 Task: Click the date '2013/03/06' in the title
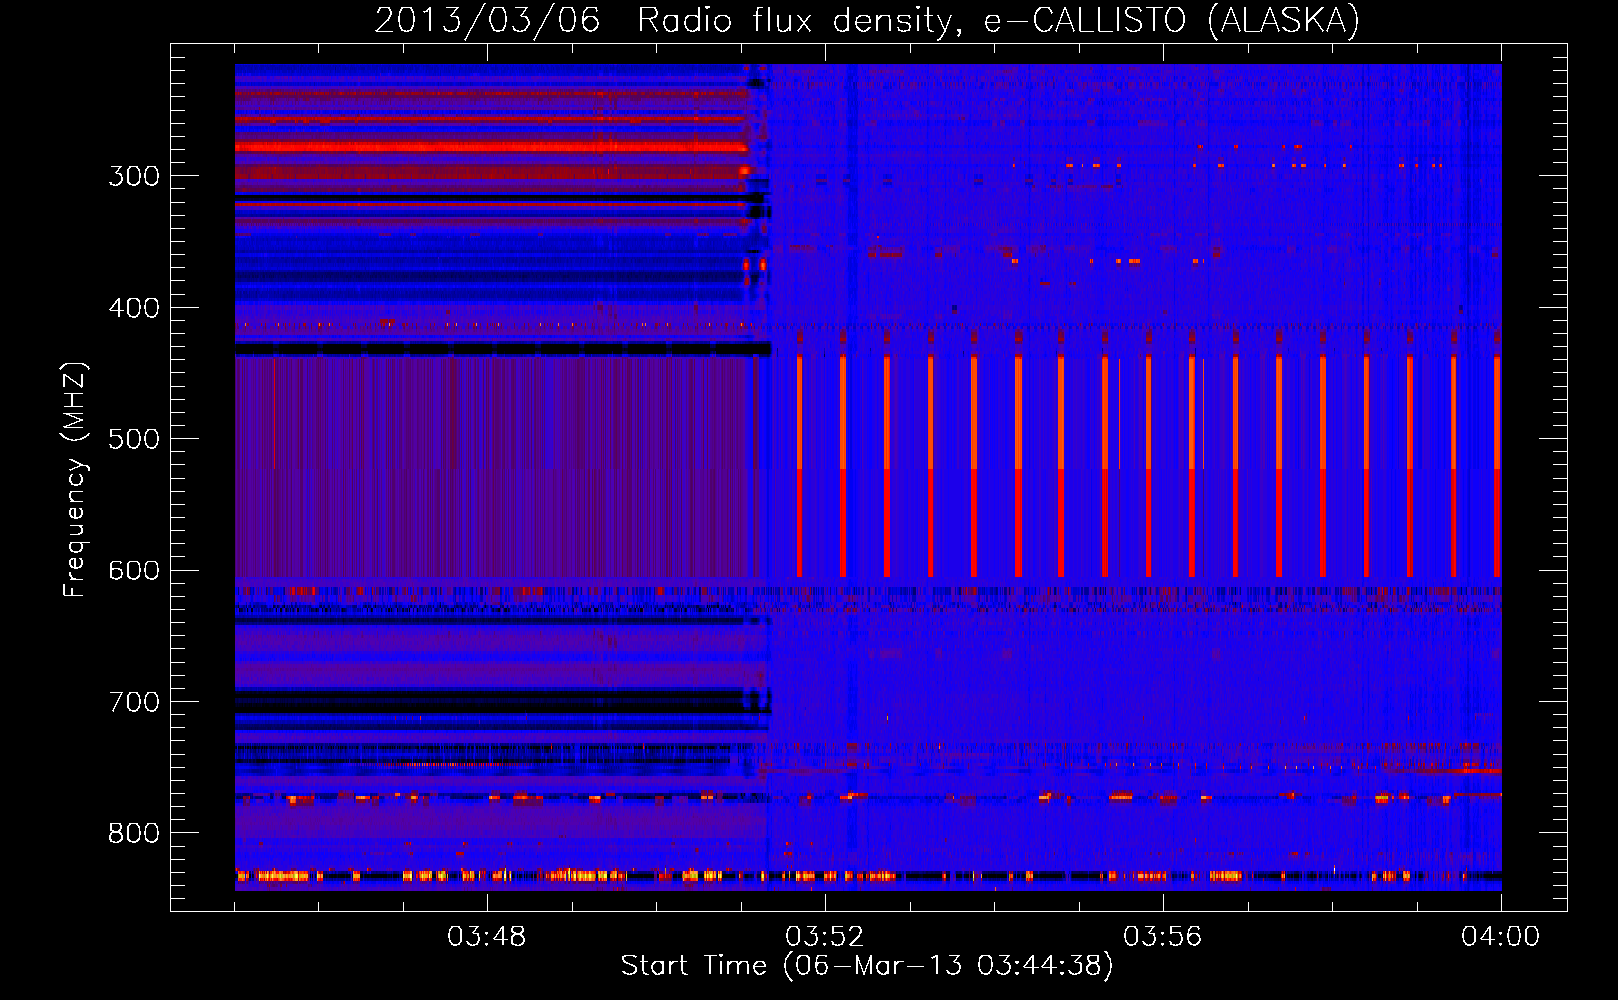click(x=487, y=20)
